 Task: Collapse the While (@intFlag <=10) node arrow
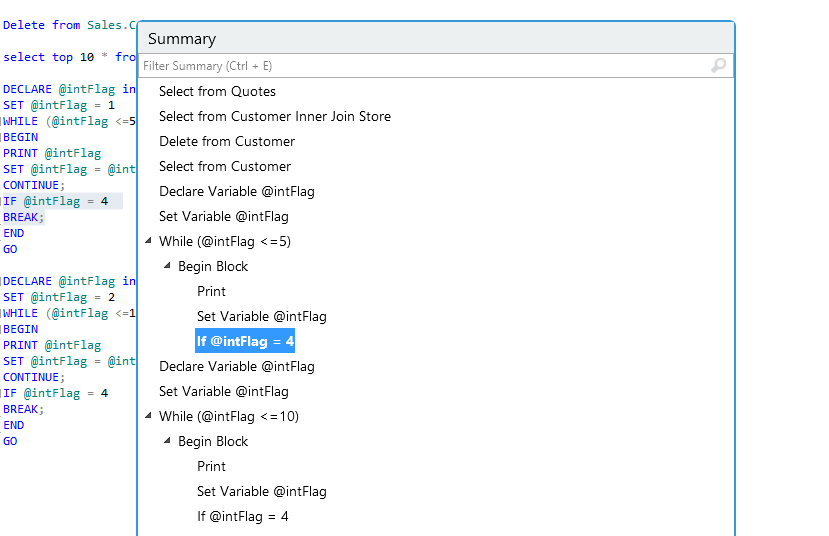(149, 416)
